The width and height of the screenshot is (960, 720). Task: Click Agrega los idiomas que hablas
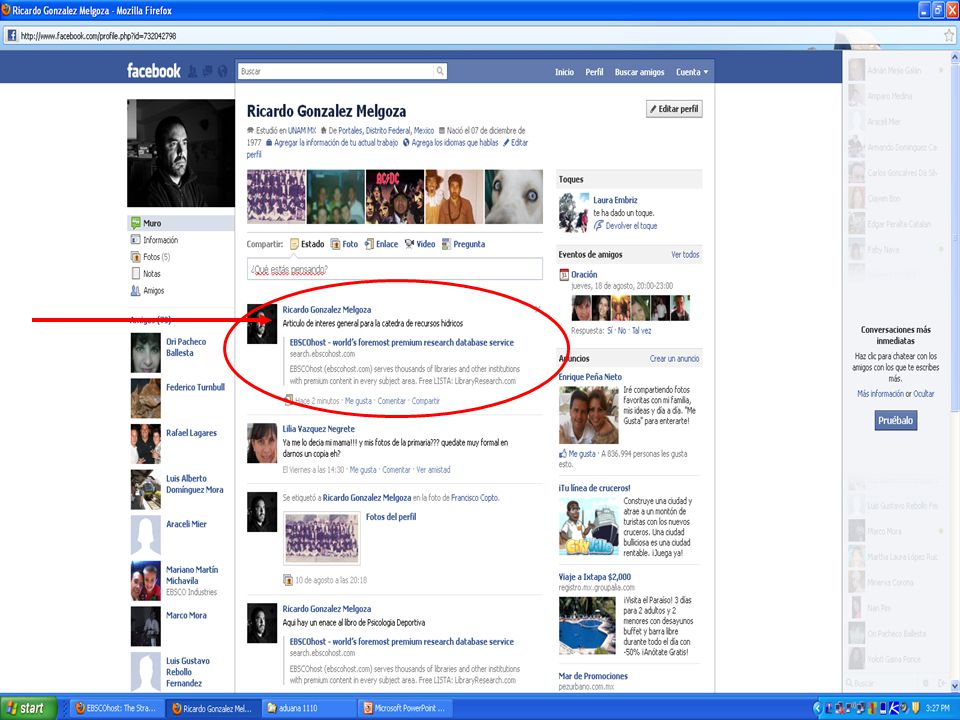[454, 142]
